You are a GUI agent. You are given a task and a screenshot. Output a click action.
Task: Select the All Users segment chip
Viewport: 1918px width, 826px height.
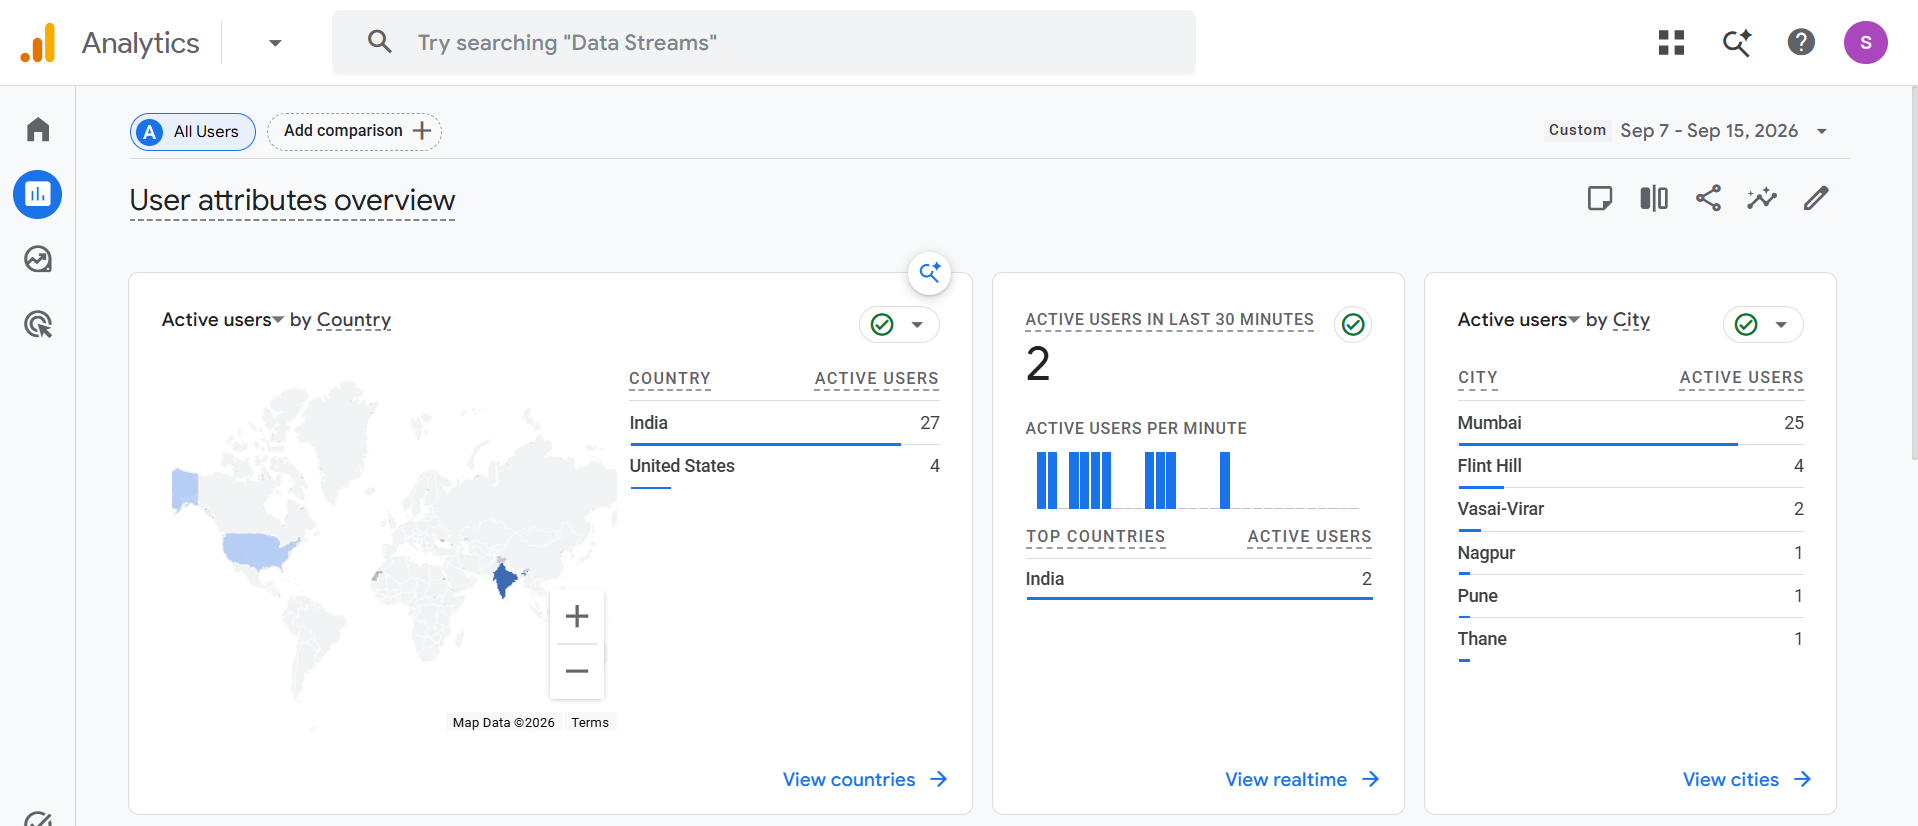193,132
